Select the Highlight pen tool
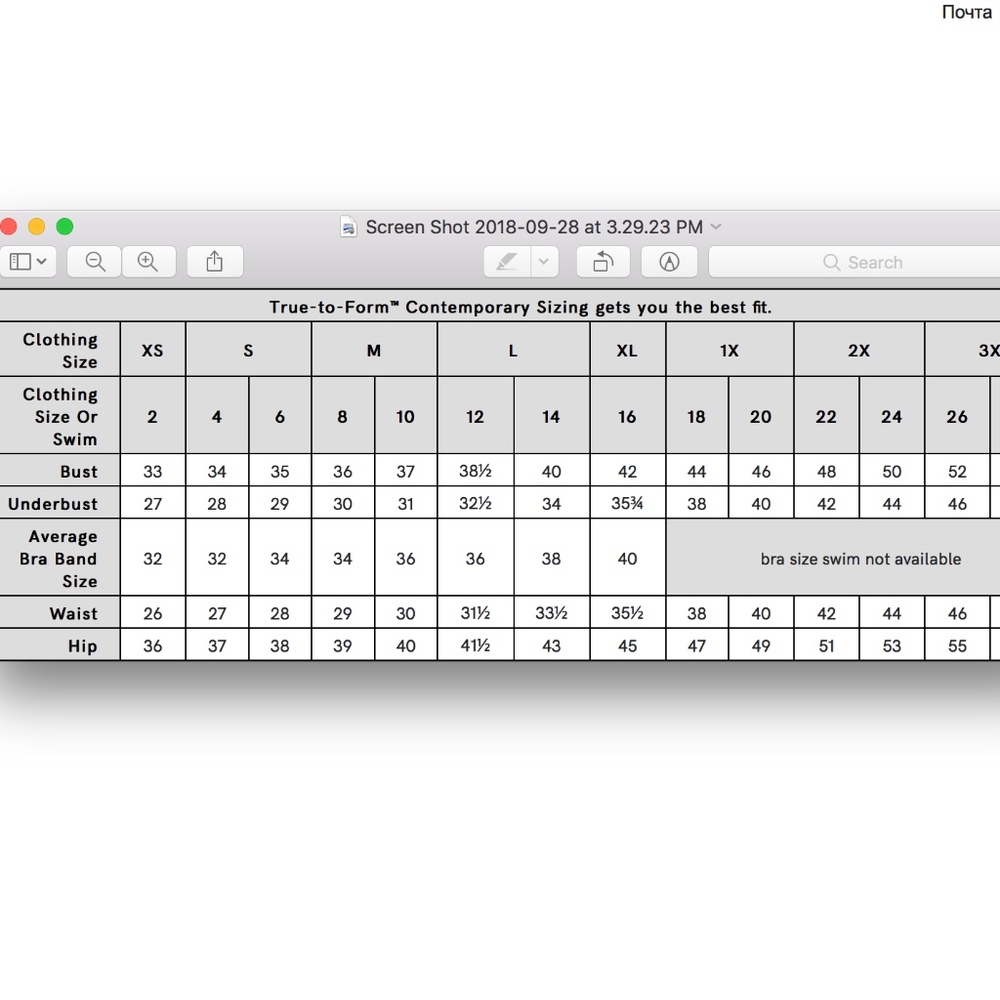The image size is (1000, 1000). (507, 262)
